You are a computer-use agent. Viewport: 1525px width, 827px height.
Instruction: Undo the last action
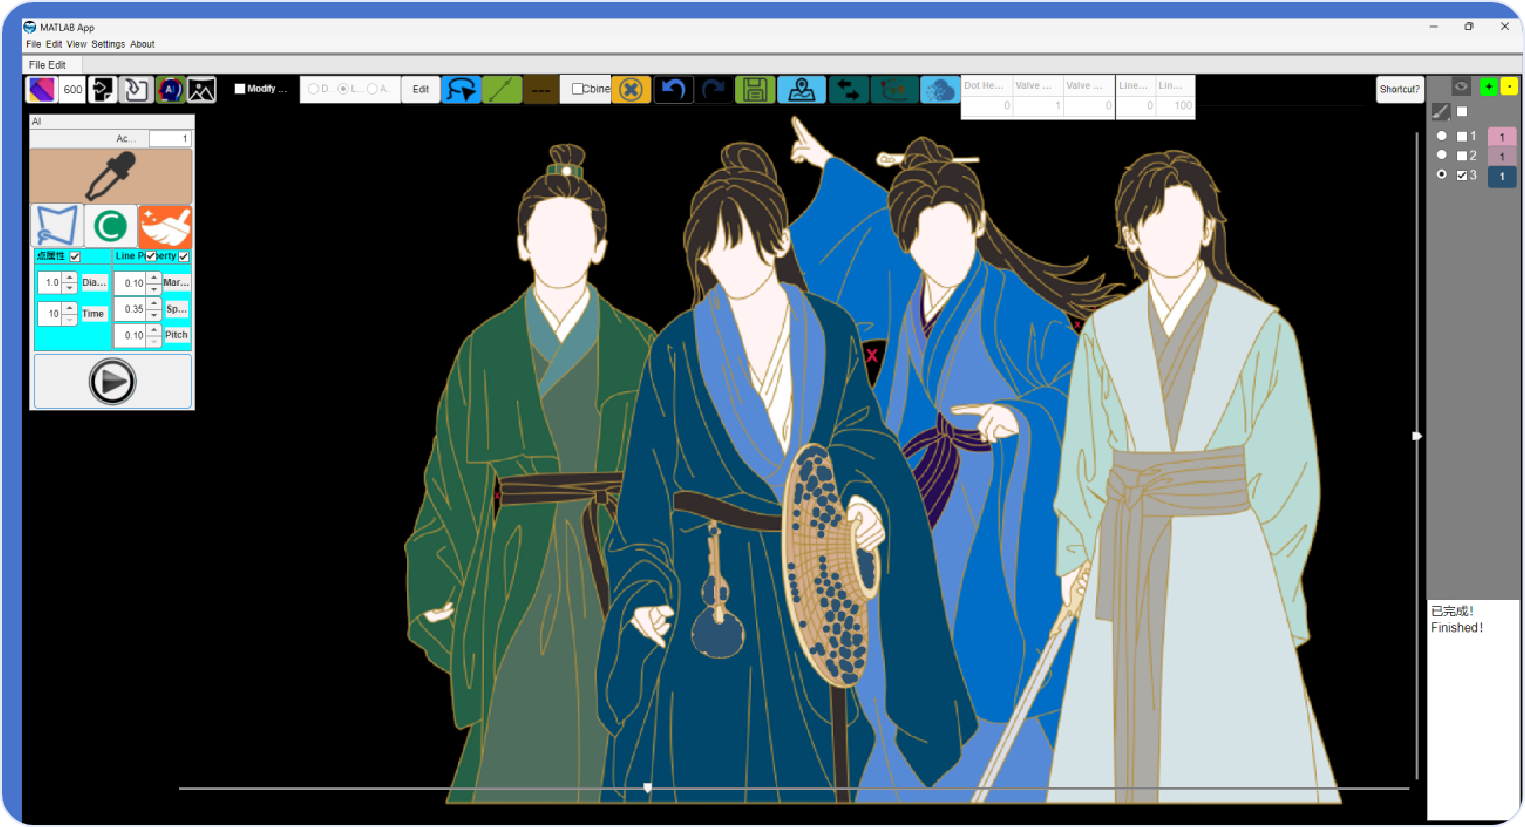click(673, 90)
